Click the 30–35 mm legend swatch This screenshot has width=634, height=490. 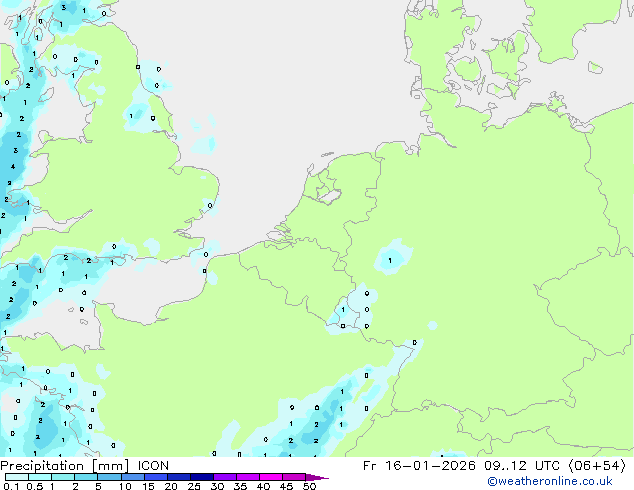[224, 477]
